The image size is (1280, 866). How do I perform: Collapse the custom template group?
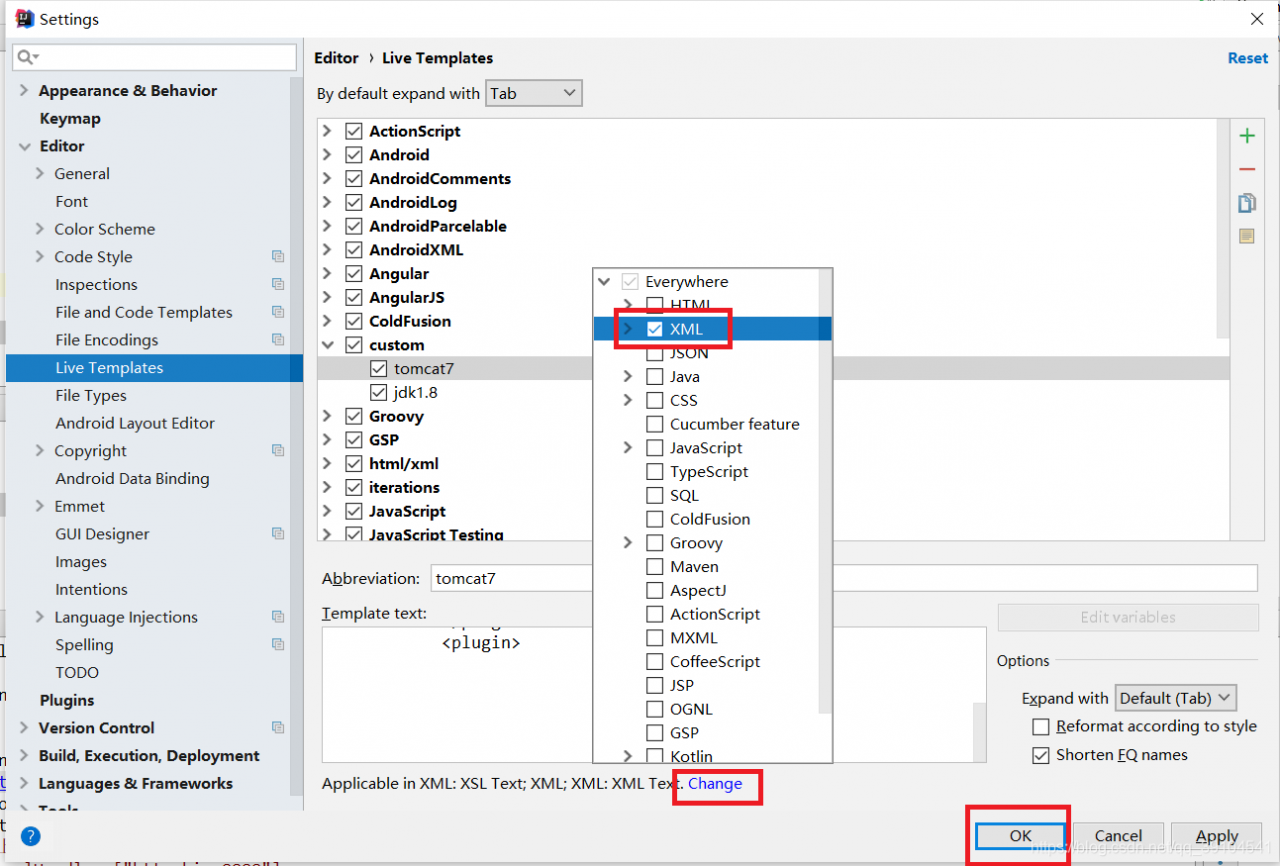coord(327,345)
